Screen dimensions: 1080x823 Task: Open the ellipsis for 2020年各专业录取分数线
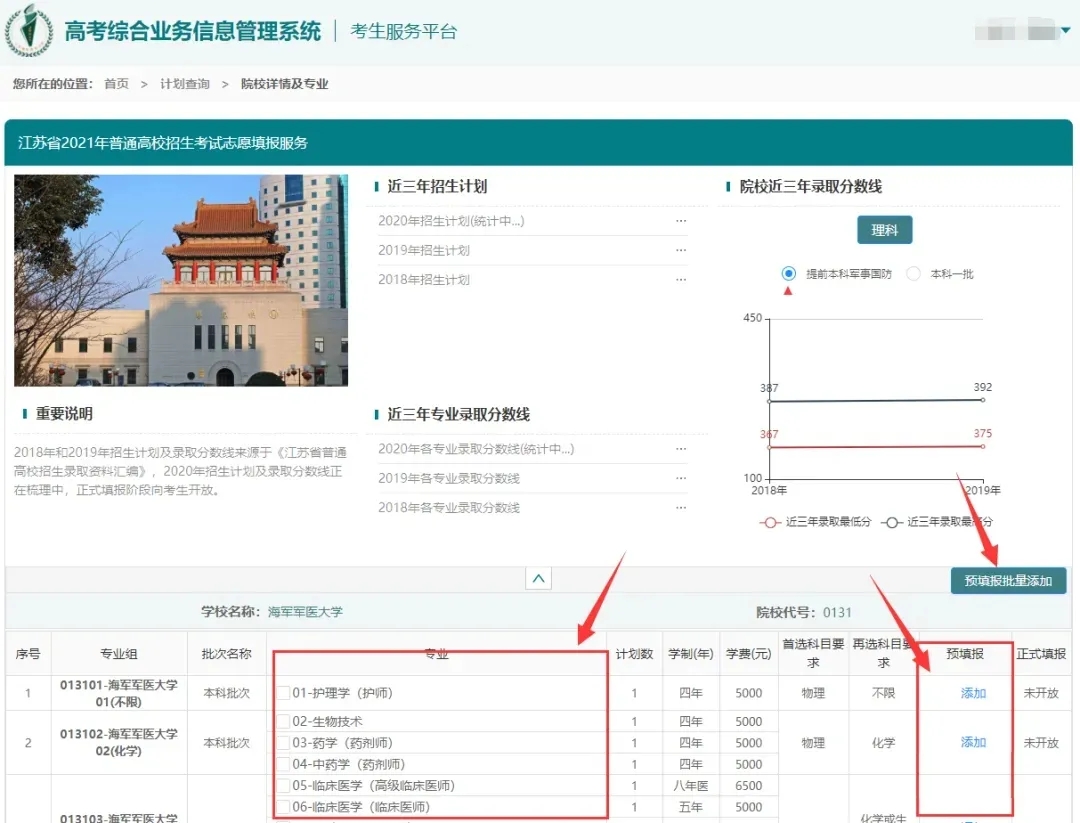(x=681, y=449)
